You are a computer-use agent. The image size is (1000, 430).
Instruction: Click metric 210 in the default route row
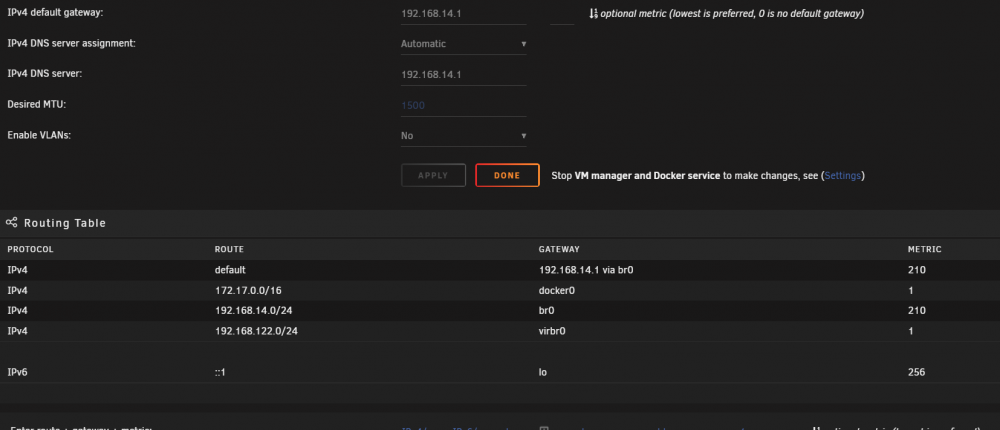click(916, 270)
